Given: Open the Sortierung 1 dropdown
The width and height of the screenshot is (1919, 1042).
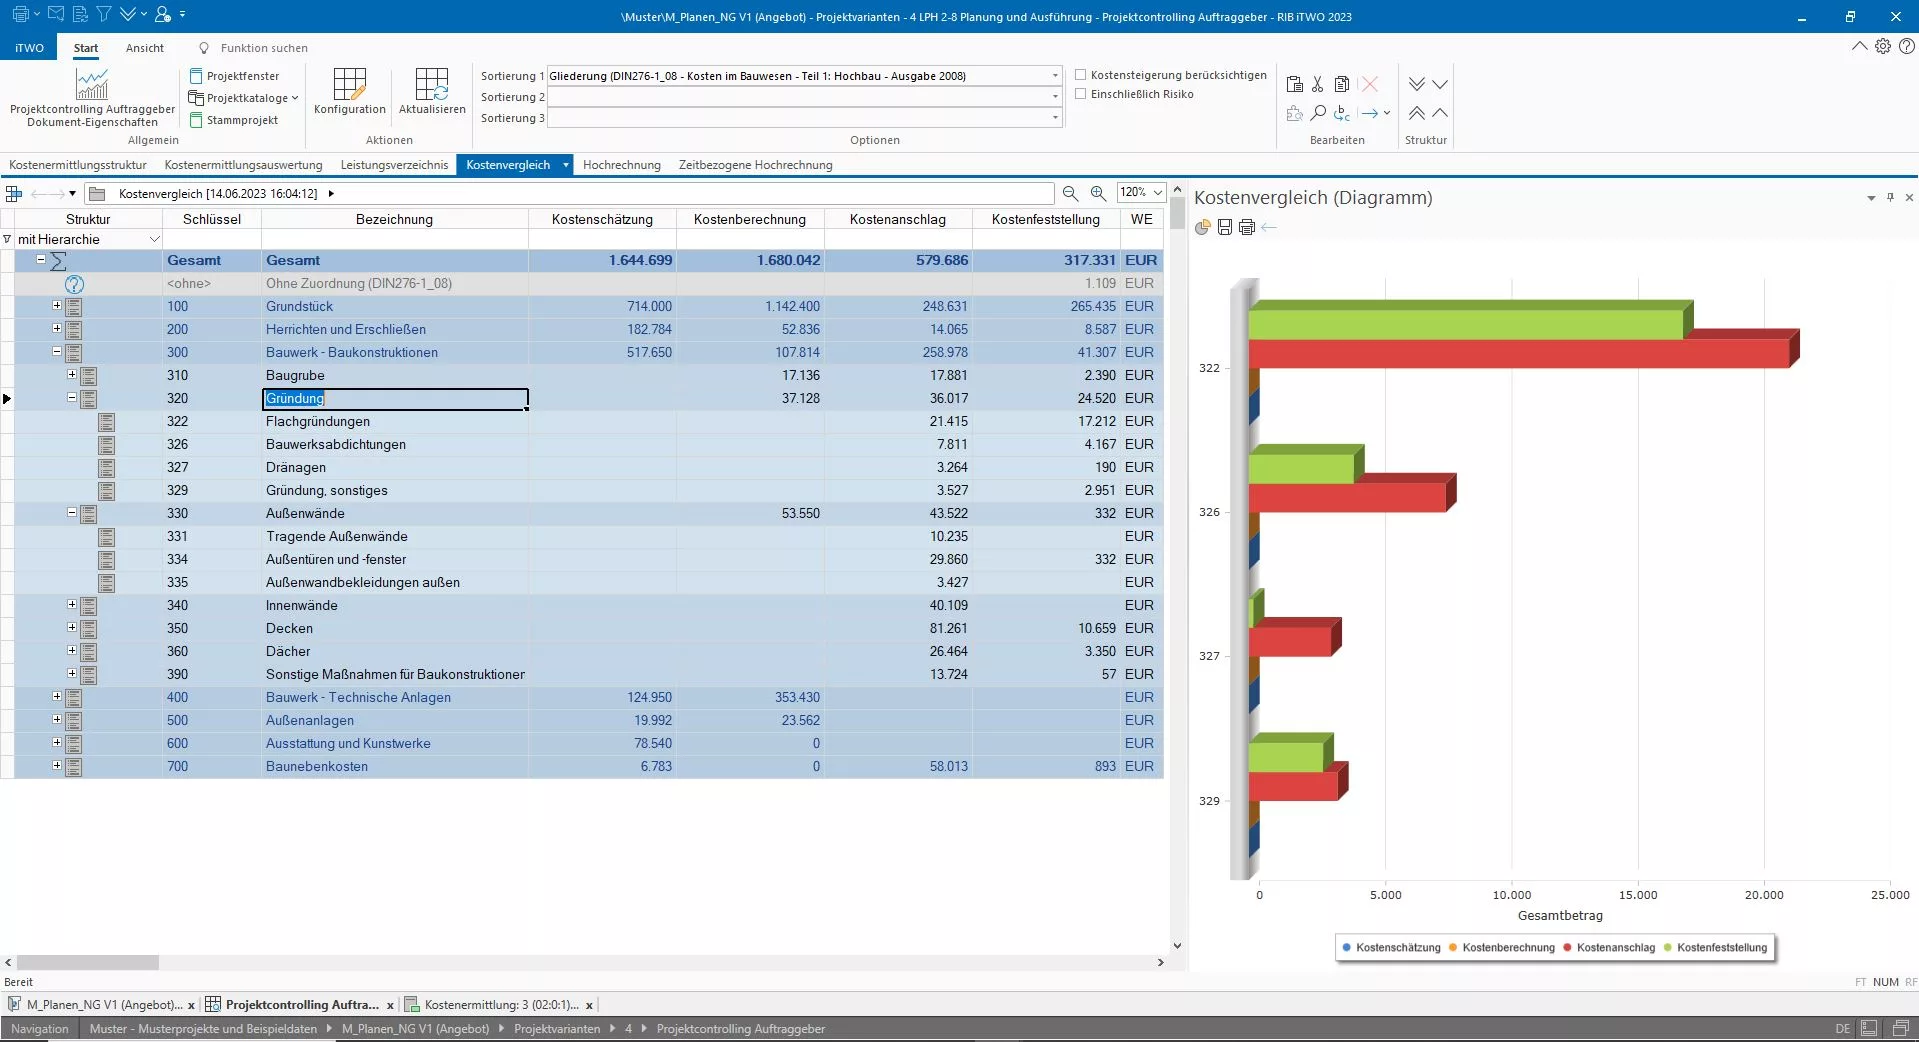Looking at the screenshot, I should [x=1055, y=76].
